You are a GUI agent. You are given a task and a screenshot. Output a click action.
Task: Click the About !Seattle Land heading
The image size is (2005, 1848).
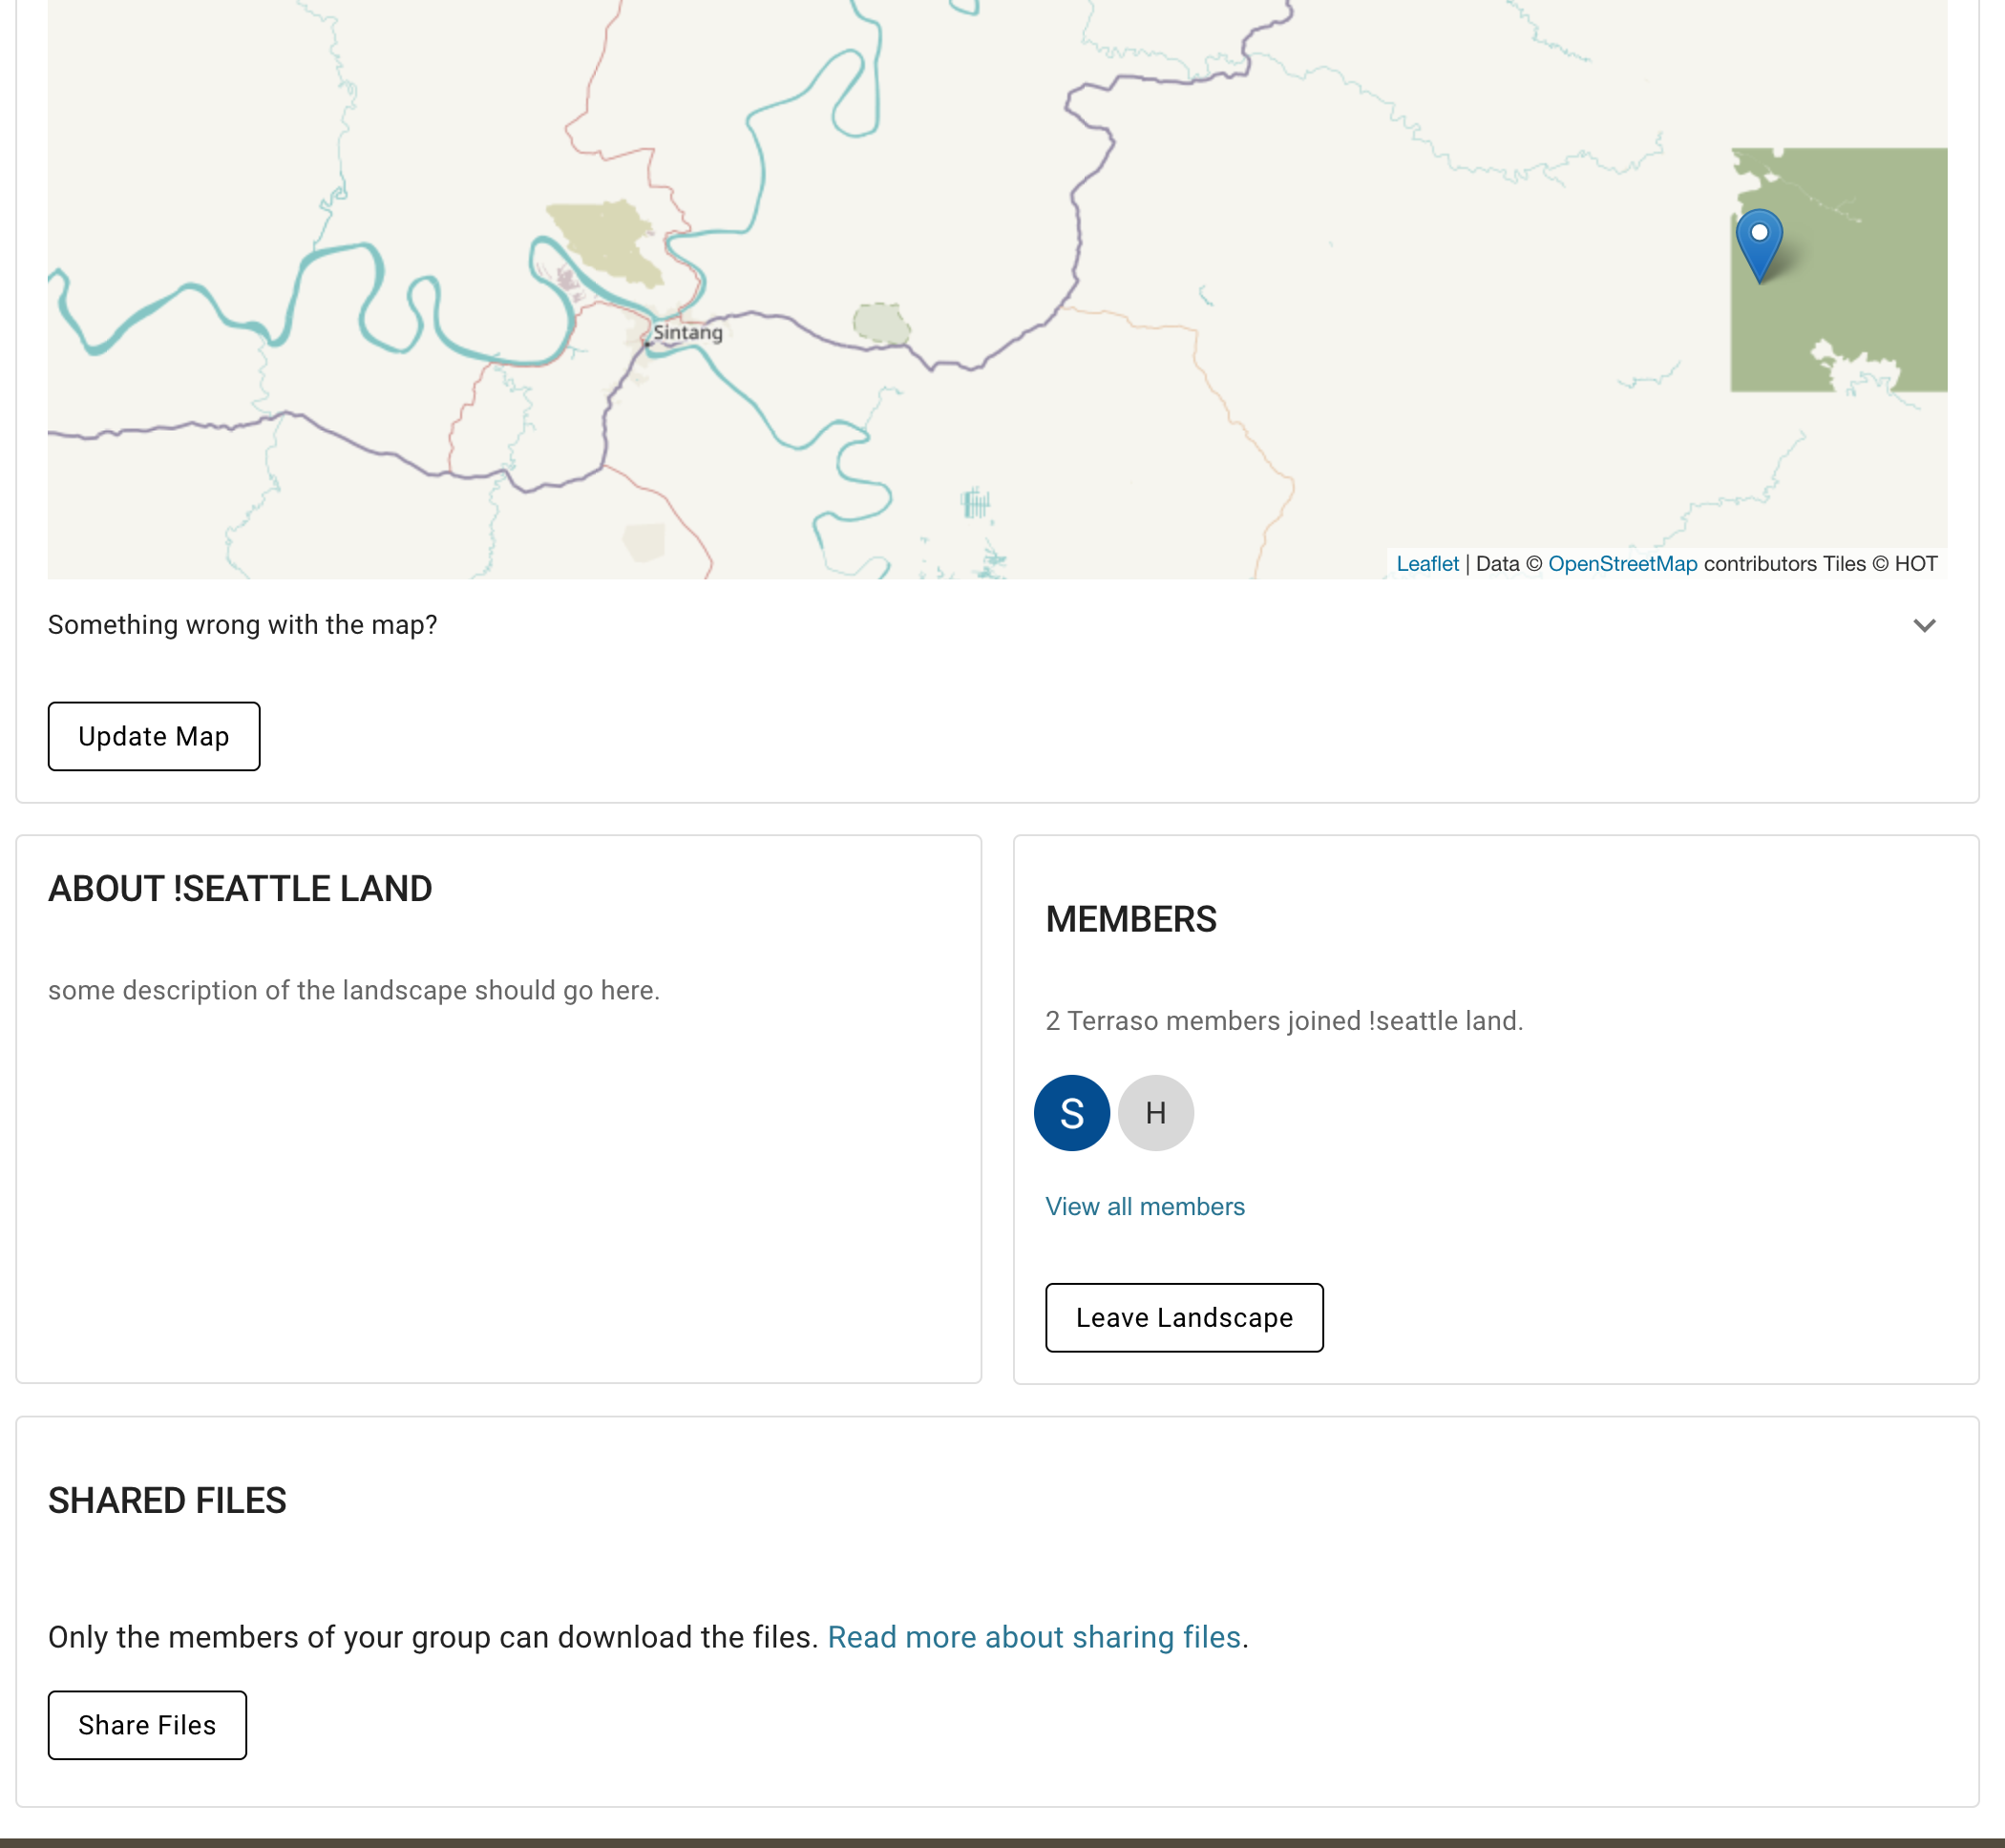pos(240,889)
